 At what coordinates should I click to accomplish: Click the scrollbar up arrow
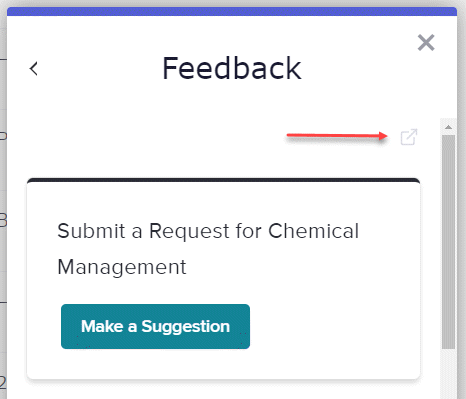point(448,127)
